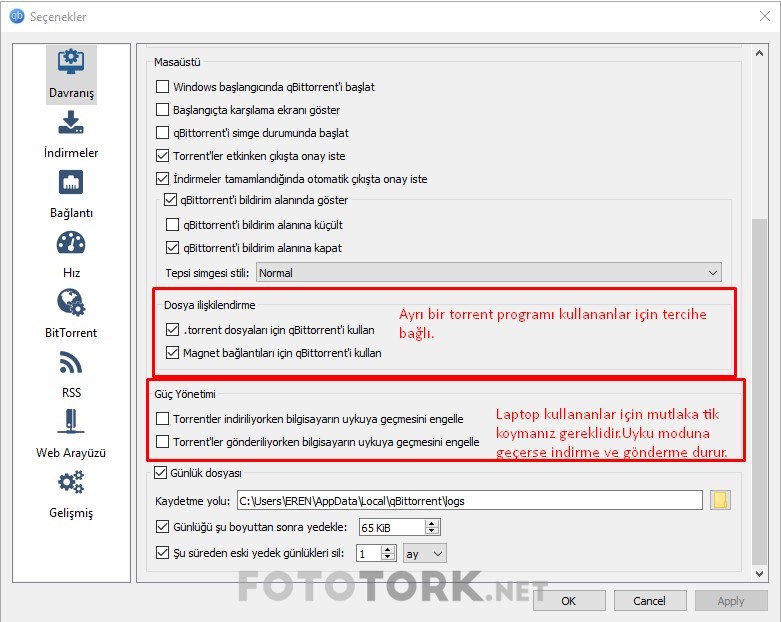Tick Başlangıçta karşılama ekranı göster
The image size is (781, 622).
coord(162,110)
